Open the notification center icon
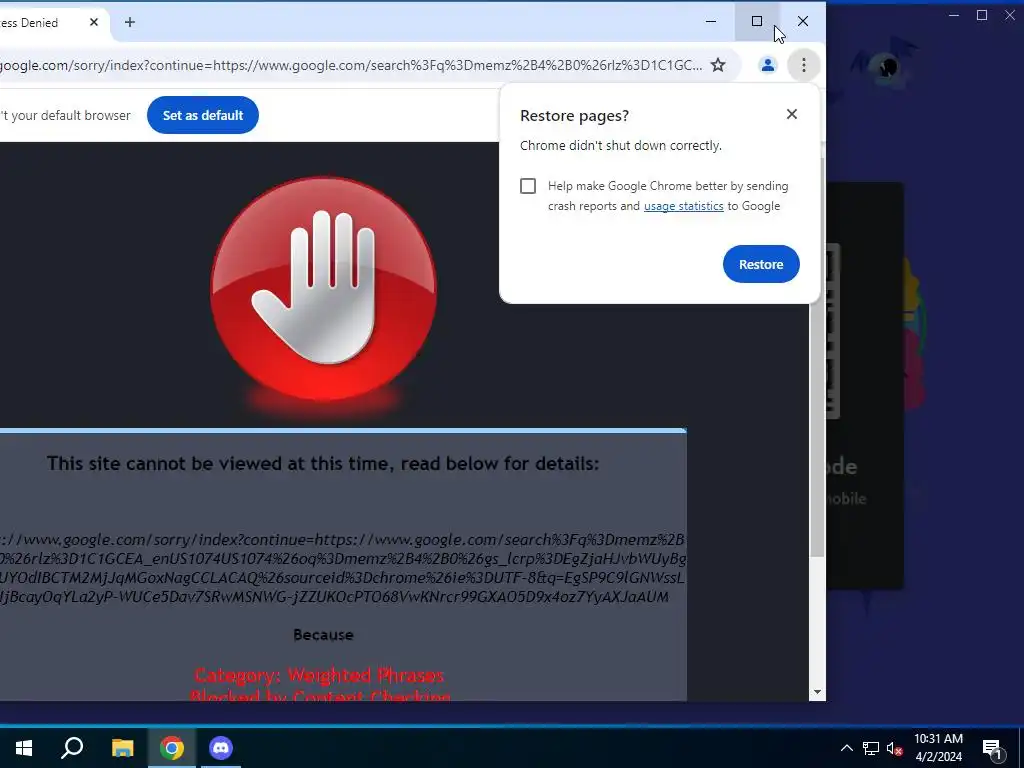1024x768 pixels. click(x=992, y=748)
